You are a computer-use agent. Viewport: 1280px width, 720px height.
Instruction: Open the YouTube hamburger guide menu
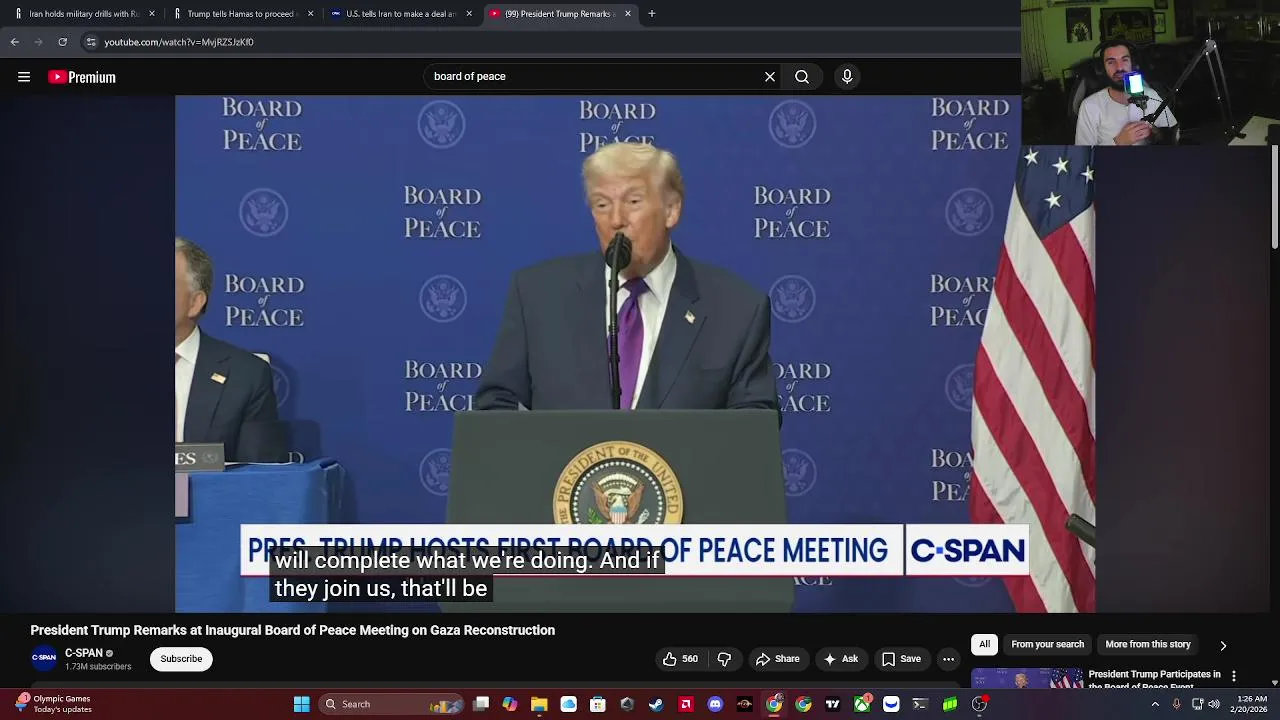coord(24,77)
